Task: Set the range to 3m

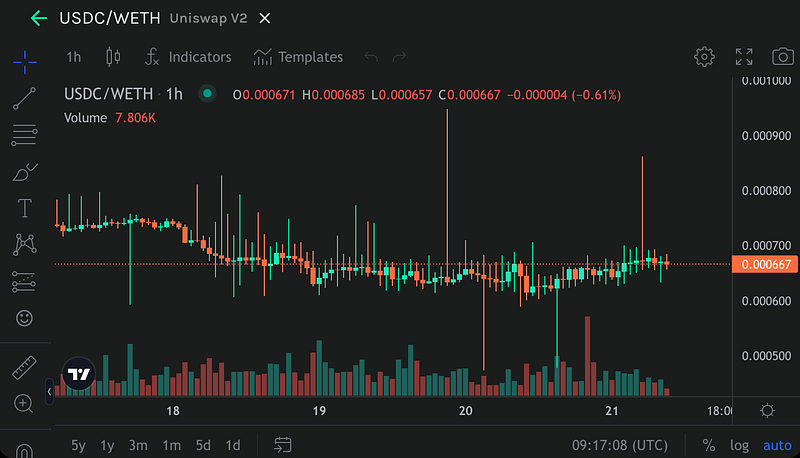Action: (138, 445)
